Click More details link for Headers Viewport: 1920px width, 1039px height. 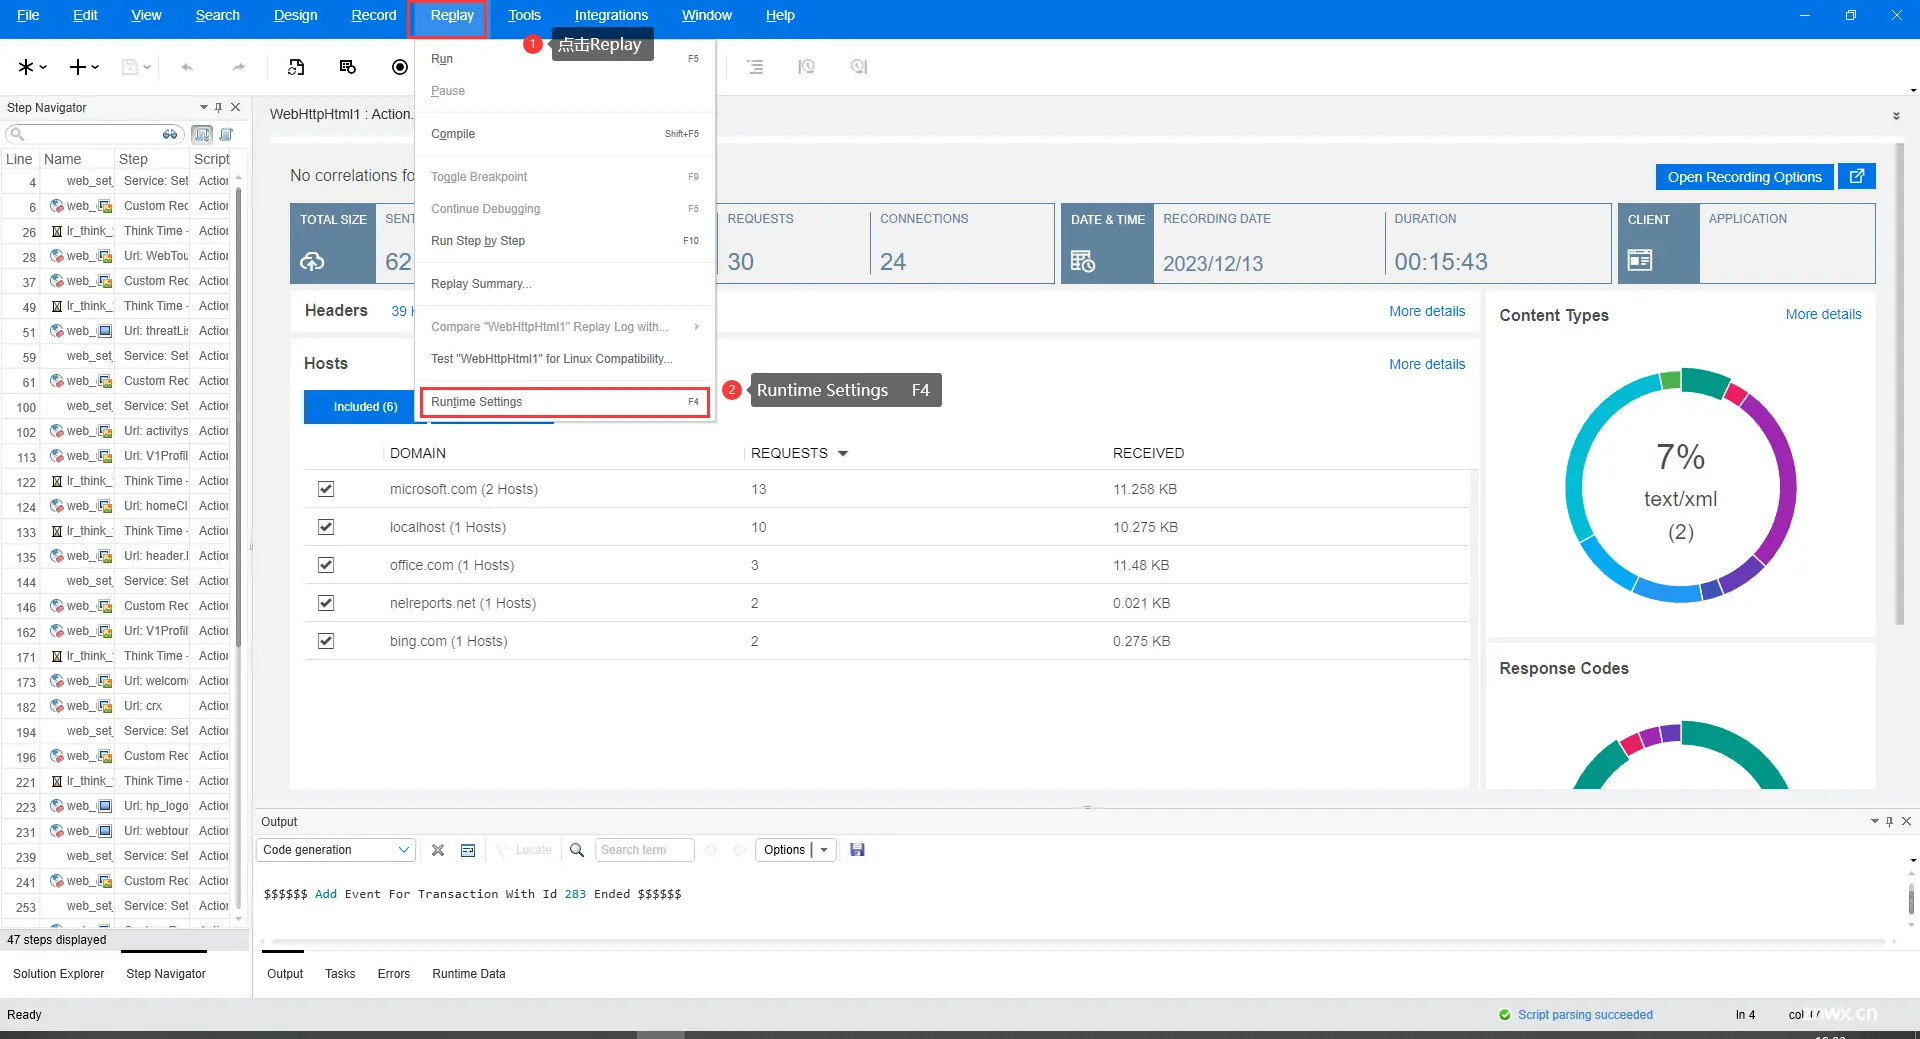[x=1427, y=311]
